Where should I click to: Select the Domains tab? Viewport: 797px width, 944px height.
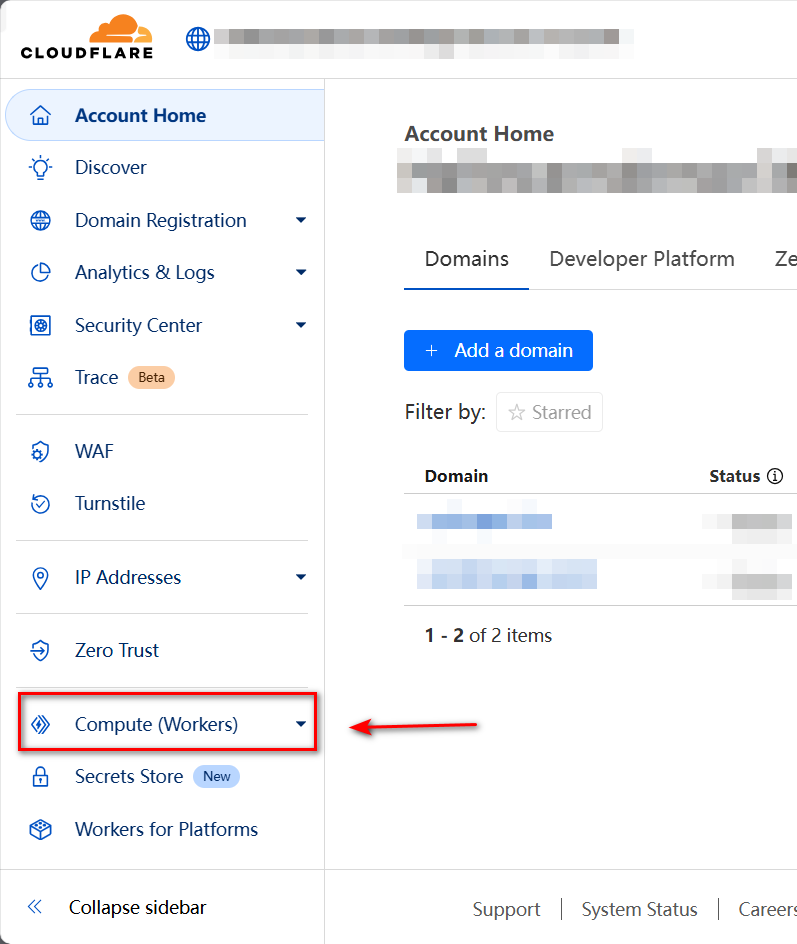point(466,260)
